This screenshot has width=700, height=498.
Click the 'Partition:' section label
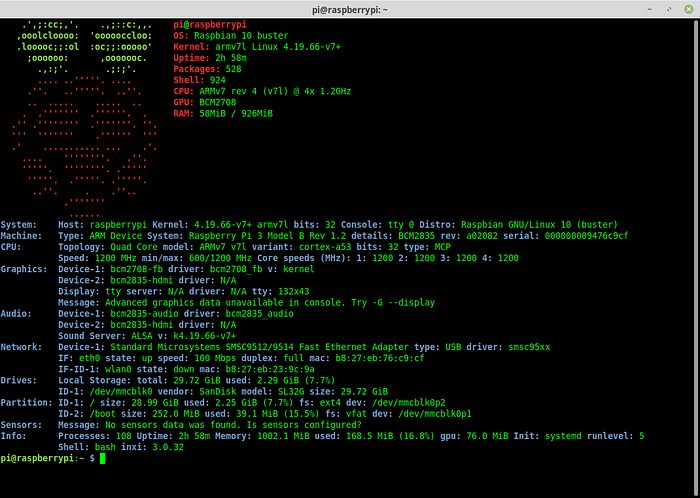click(26, 403)
